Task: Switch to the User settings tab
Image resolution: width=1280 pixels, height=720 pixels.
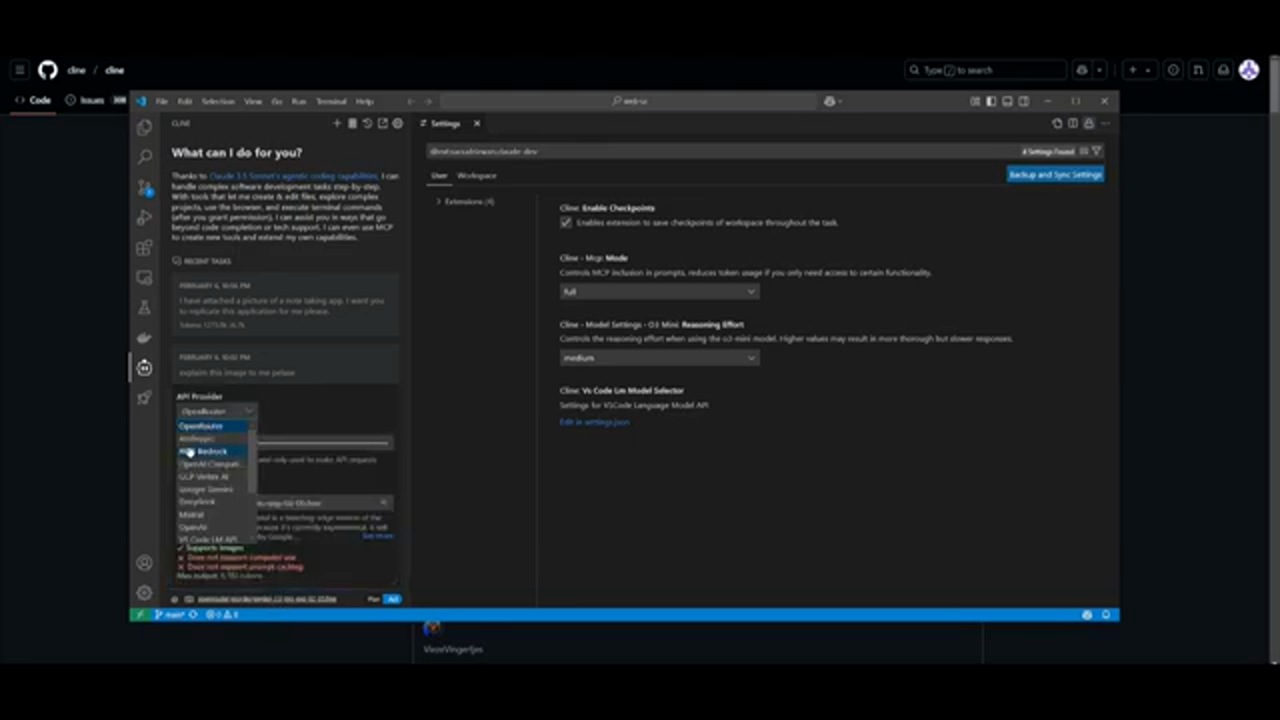Action: [439, 175]
